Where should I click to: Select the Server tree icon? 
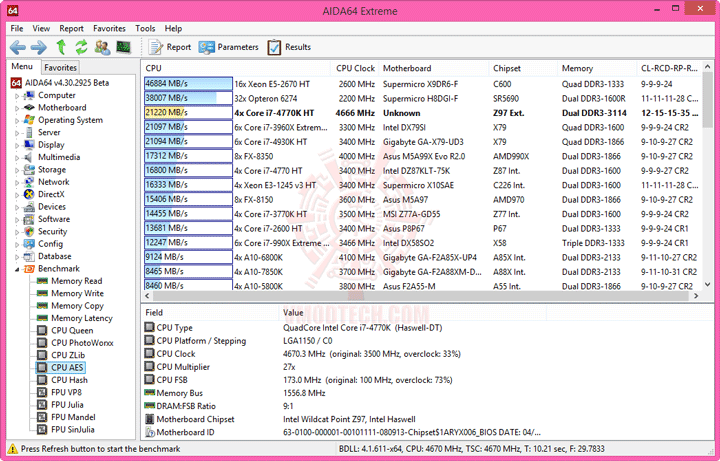click(29, 132)
